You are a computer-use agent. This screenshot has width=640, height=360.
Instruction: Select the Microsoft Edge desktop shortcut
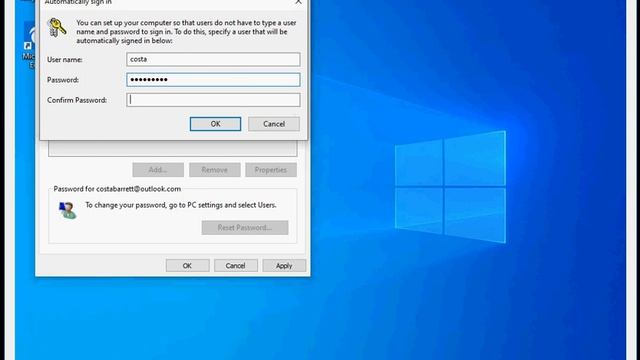30,45
